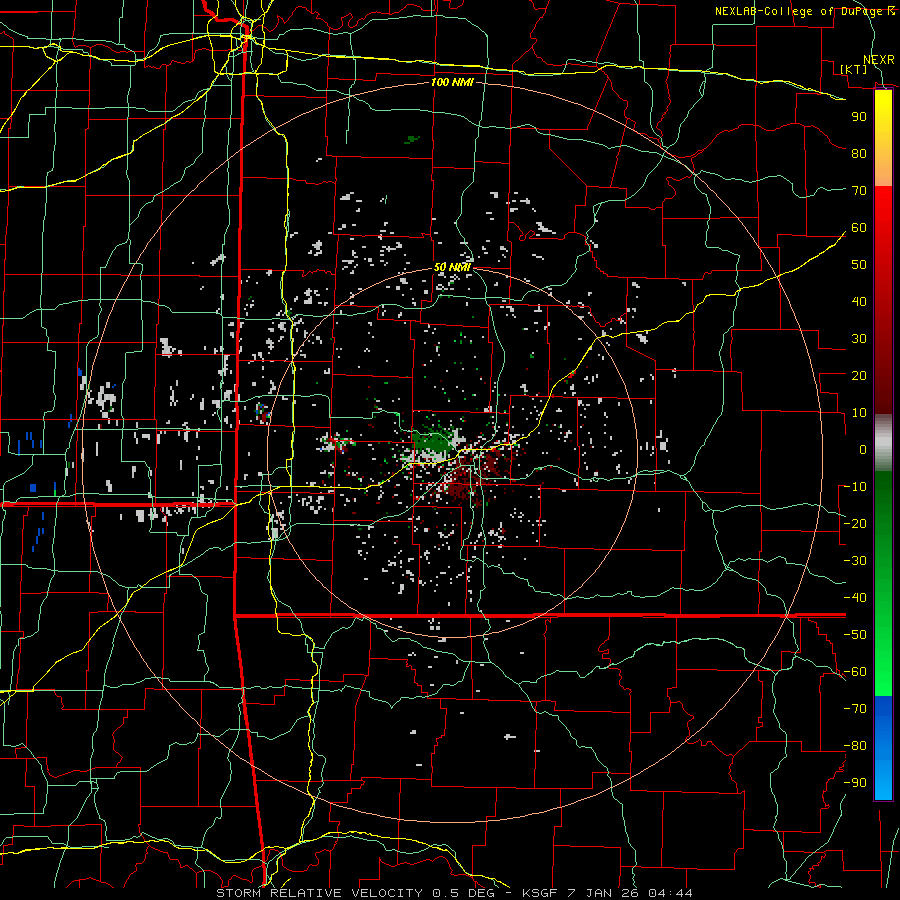Click the positive 30 scale value
The height and width of the screenshot is (900, 900).
click(859, 339)
